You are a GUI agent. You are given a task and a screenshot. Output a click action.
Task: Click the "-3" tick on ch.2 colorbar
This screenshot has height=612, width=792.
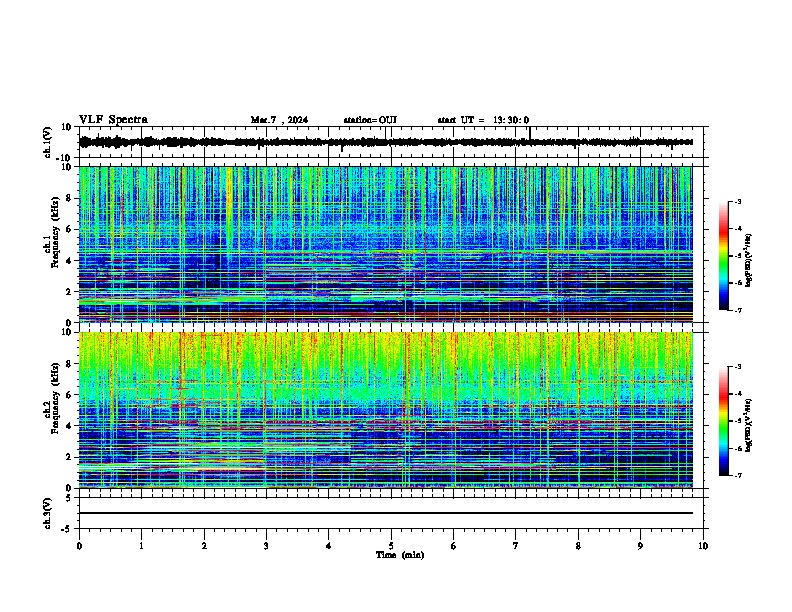point(737,367)
